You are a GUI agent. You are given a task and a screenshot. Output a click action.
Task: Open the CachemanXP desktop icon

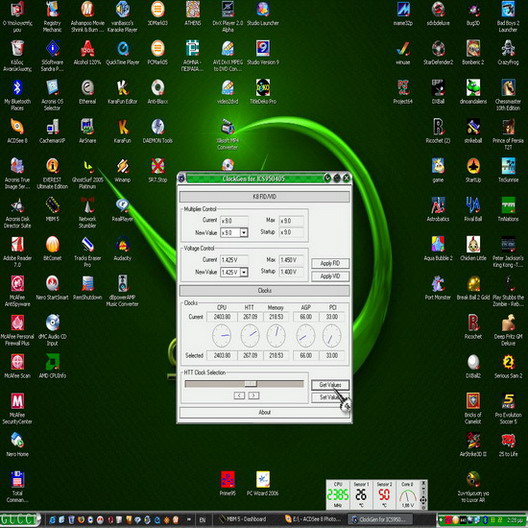point(53,131)
